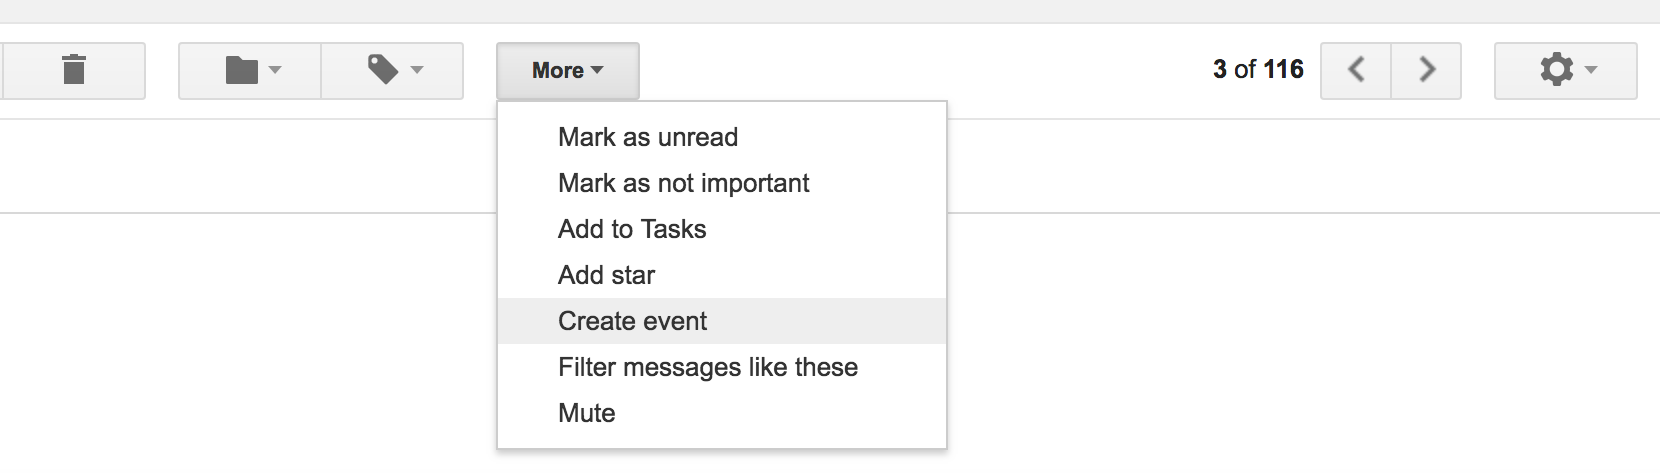Click the caret on the More button

tap(597, 70)
